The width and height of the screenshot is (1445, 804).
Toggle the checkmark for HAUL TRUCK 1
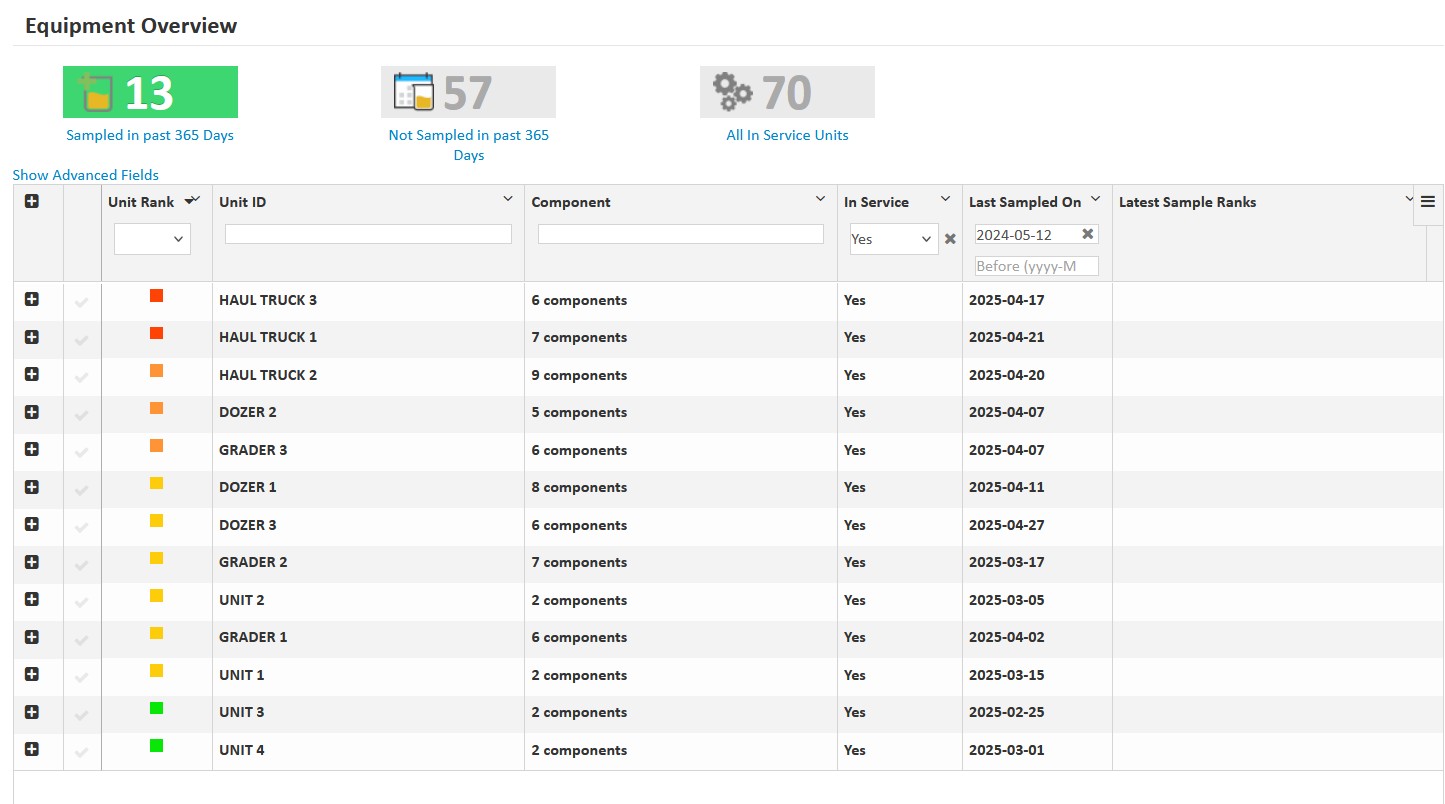(81, 339)
